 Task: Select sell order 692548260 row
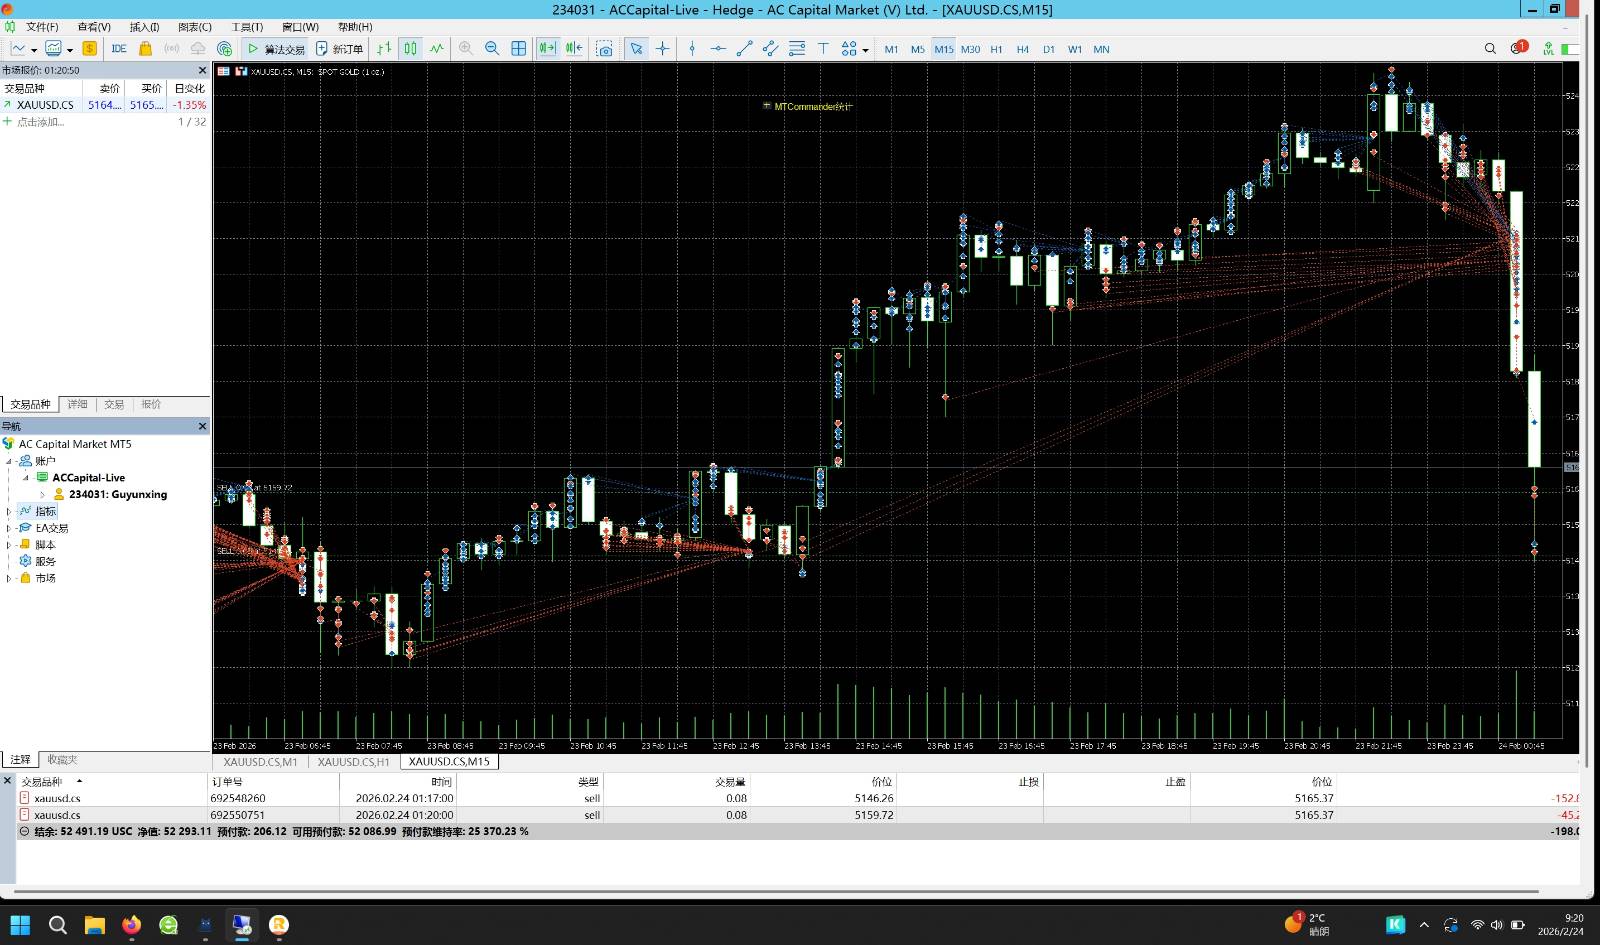800,798
